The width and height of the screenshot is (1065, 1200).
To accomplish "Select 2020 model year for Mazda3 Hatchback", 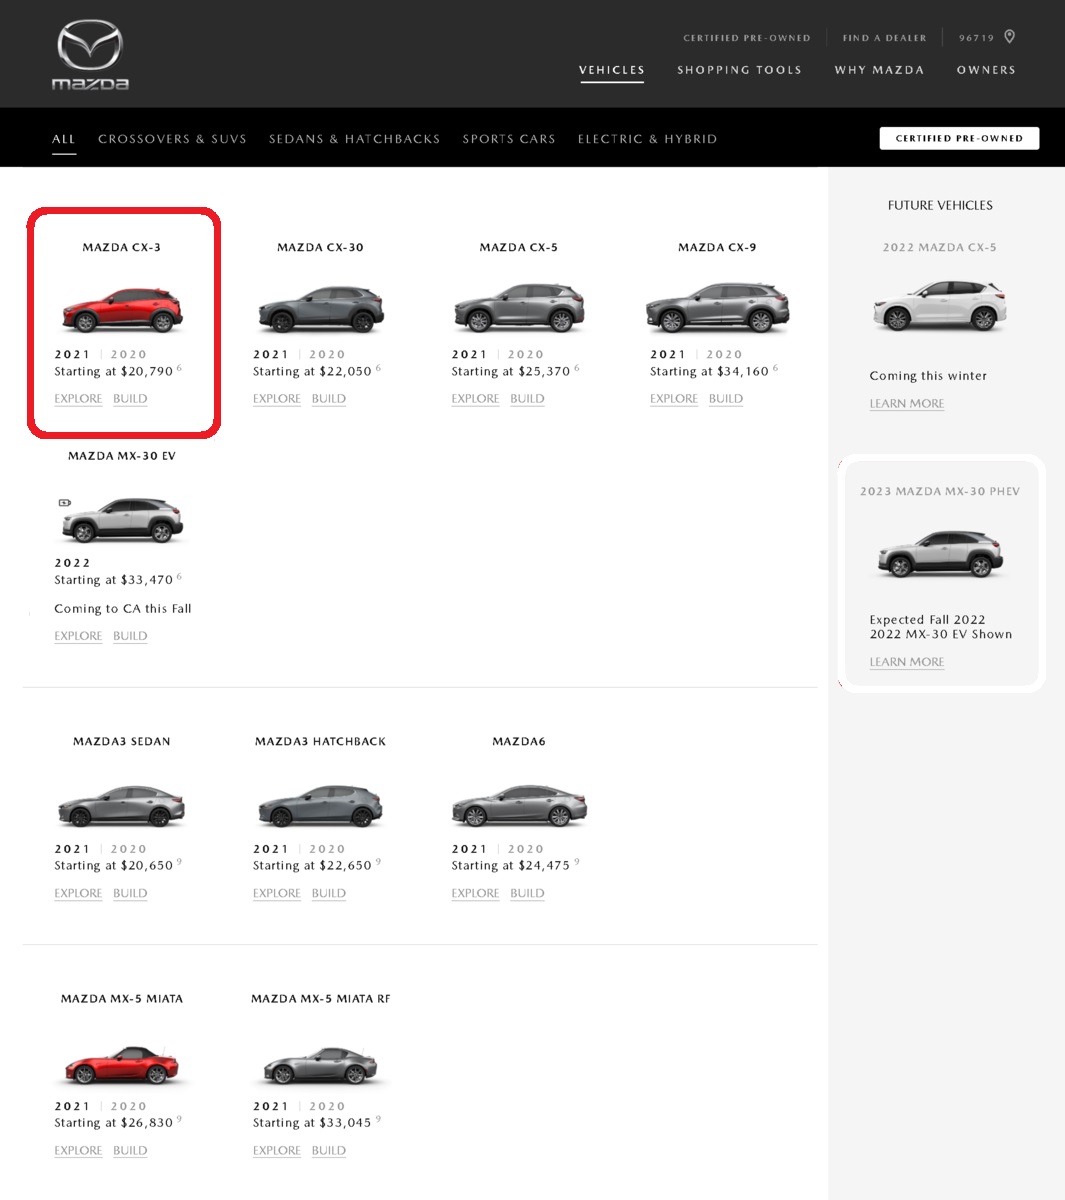I will (327, 849).
